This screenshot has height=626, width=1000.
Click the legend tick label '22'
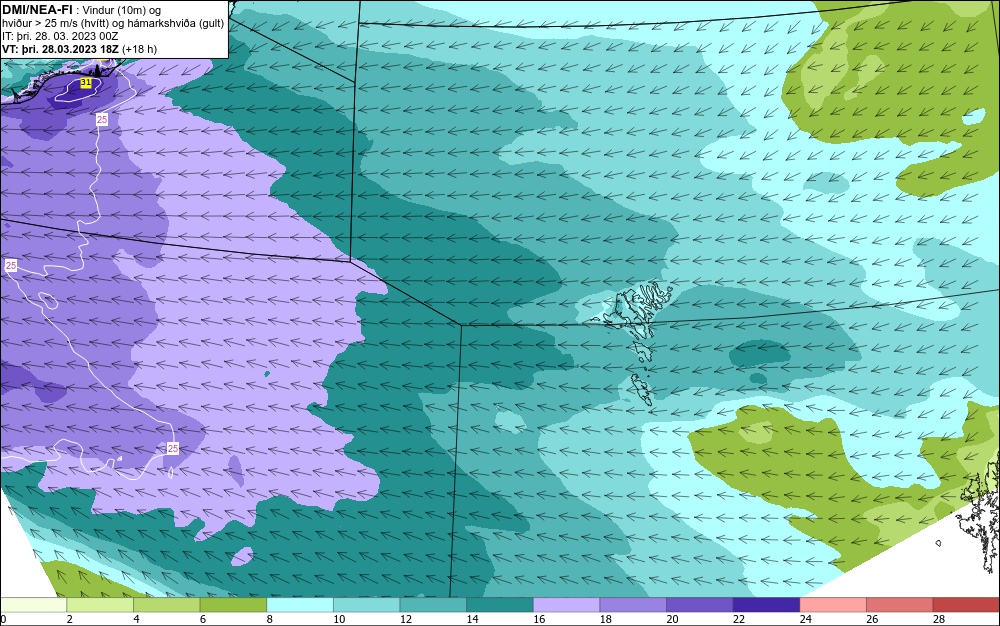(739, 619)
